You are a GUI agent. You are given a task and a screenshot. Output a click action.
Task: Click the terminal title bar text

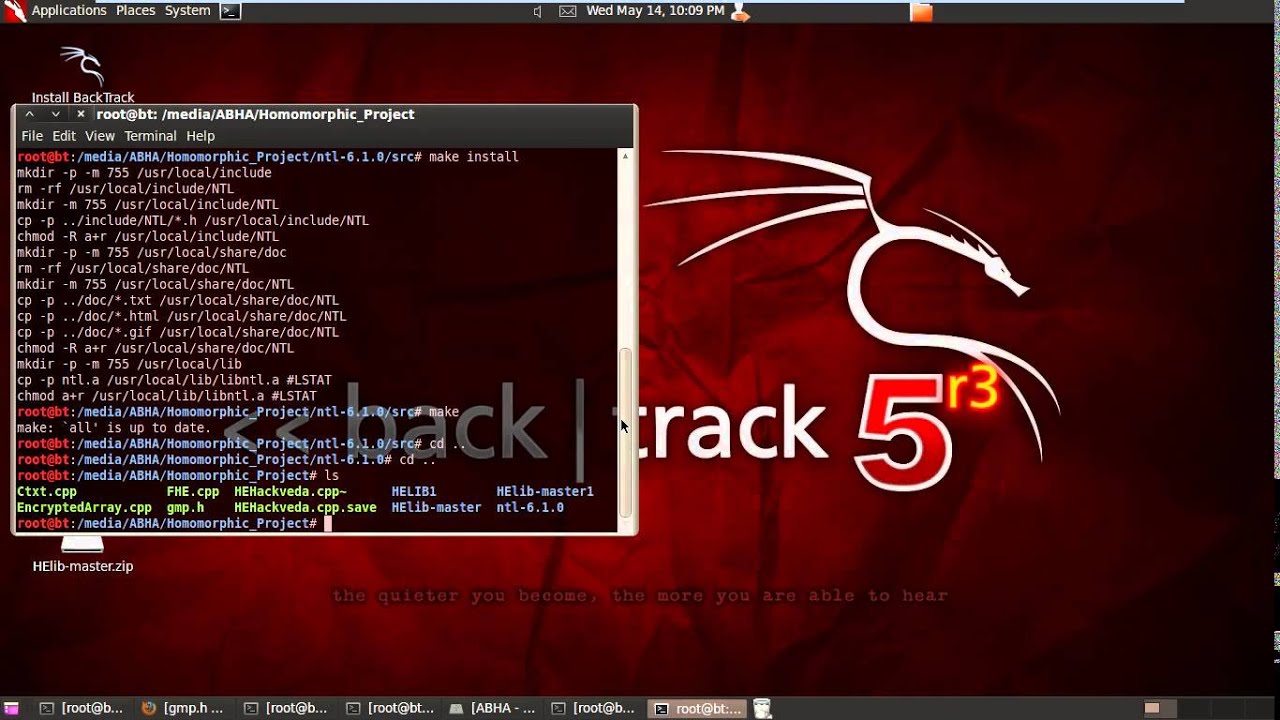[255, 114]
